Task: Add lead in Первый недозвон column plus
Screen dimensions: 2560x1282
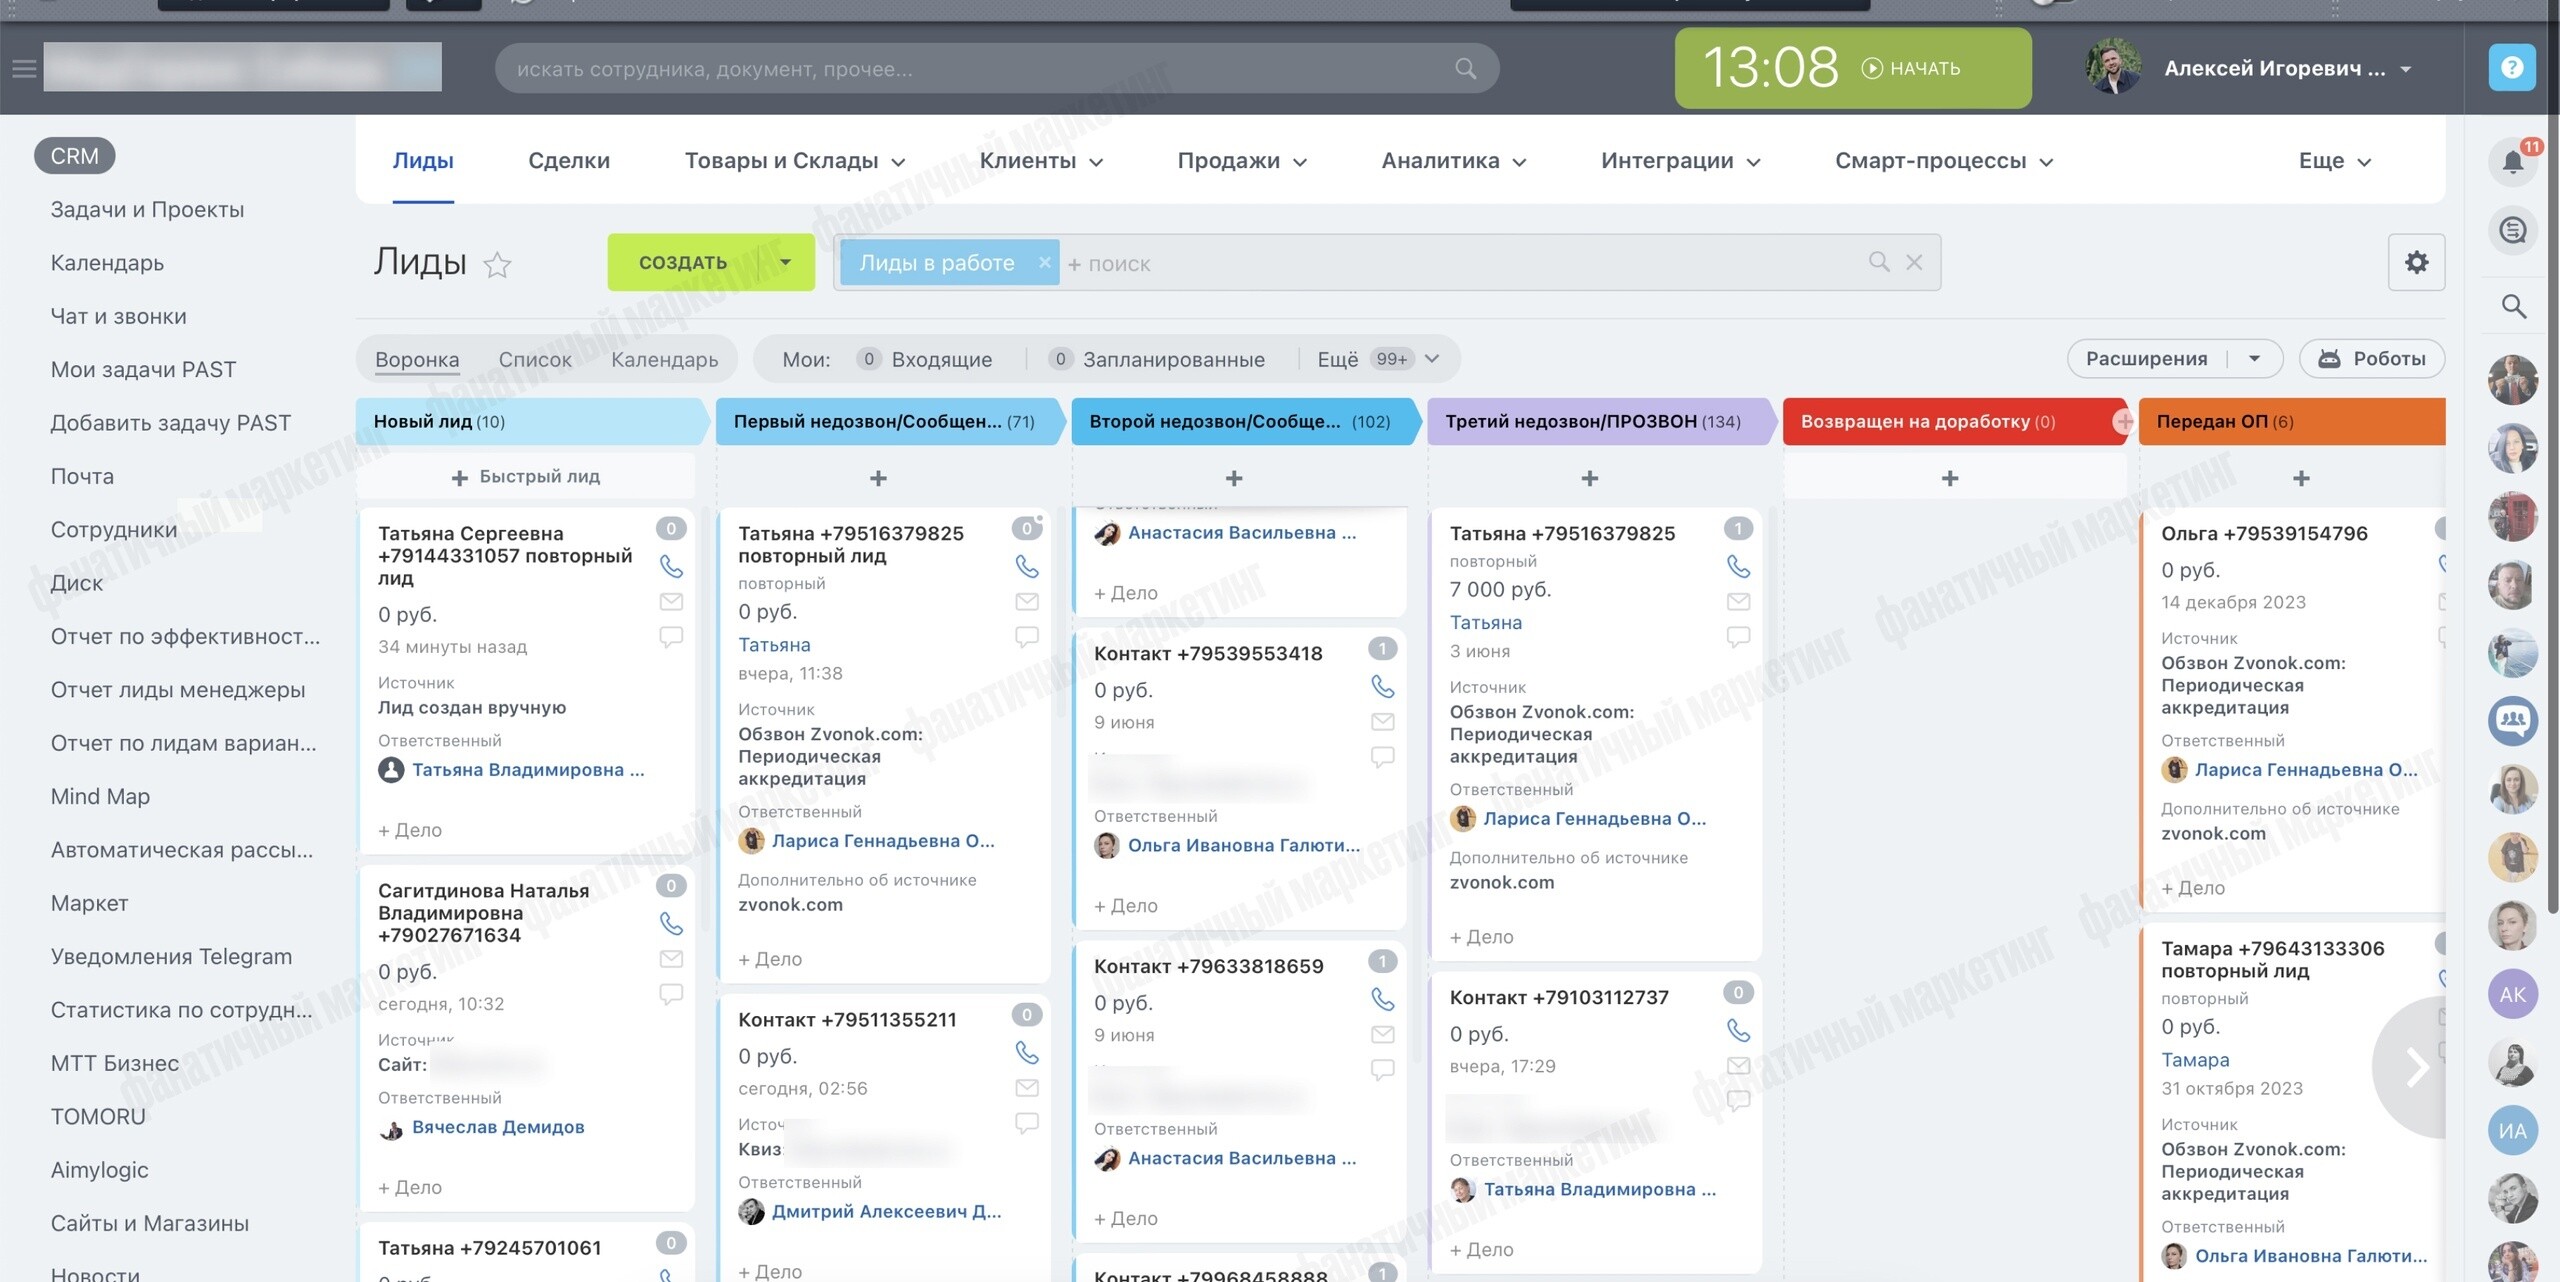Action: [x=878, y=479]
